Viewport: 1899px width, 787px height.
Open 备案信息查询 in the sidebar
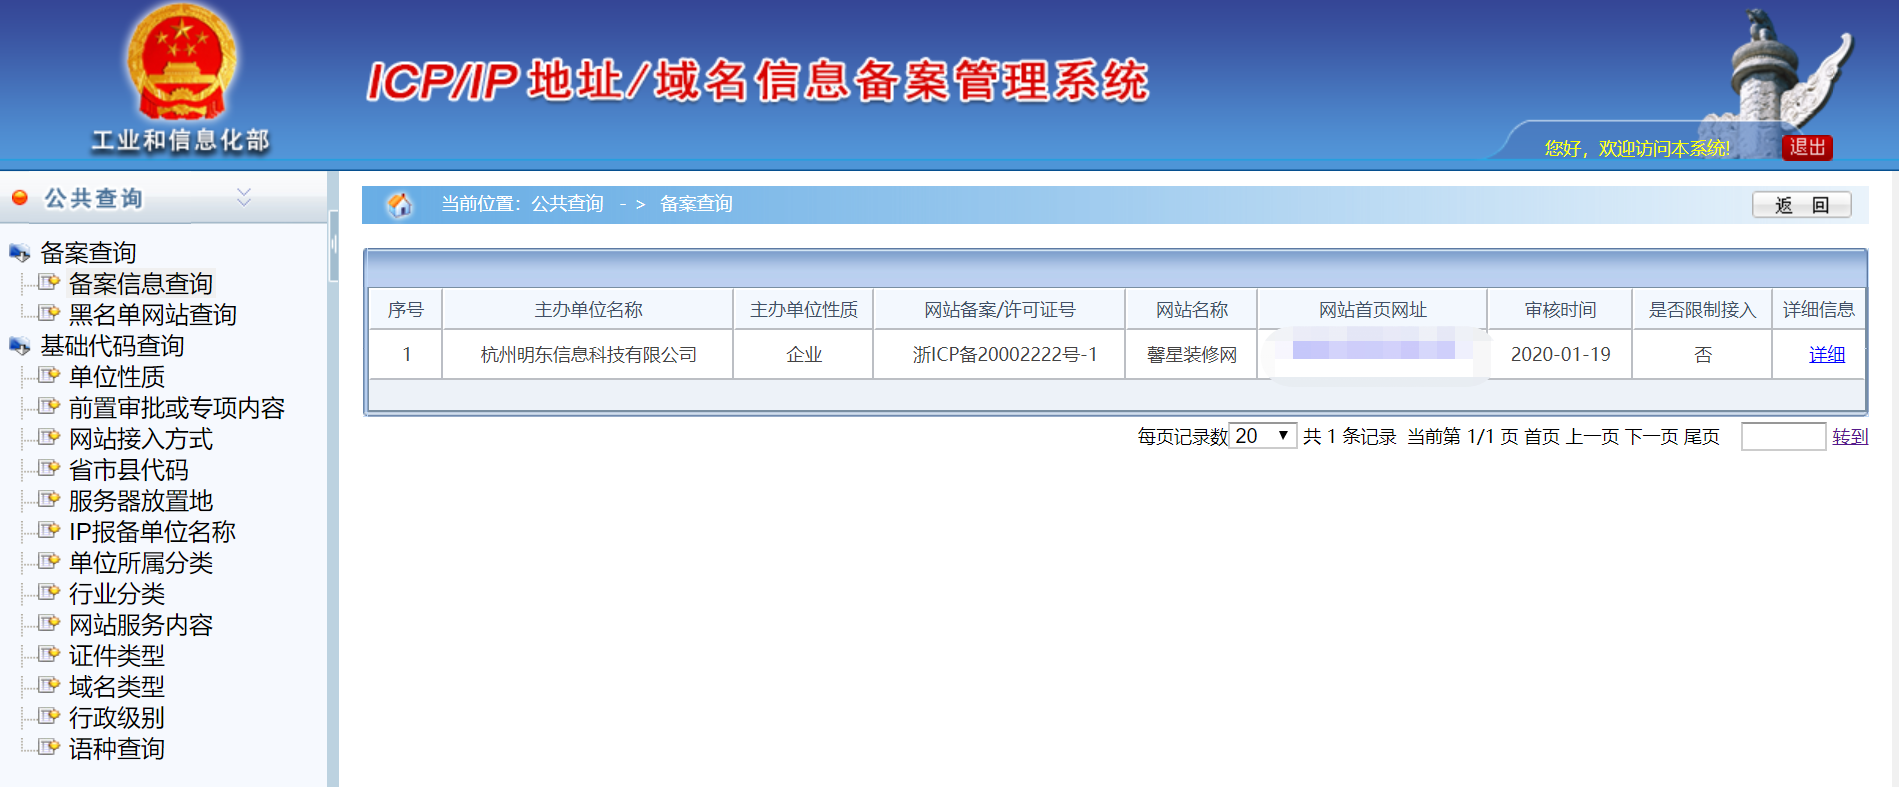(x=141, y=284)
